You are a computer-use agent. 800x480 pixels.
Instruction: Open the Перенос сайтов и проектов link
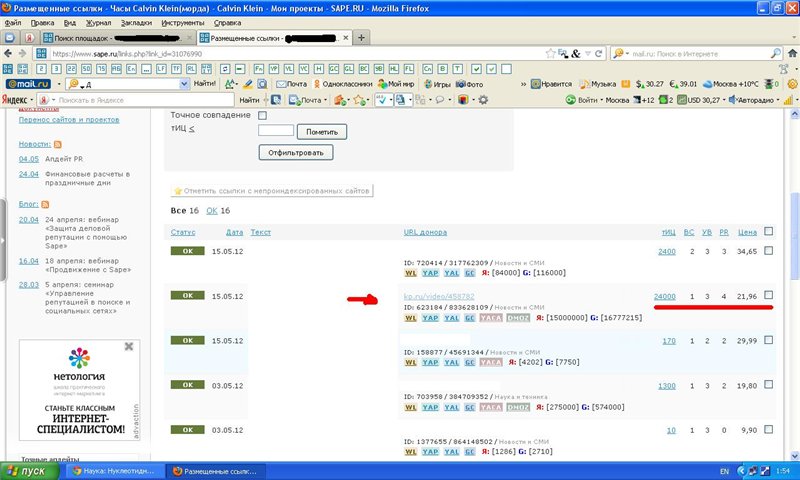pos(69,120)
